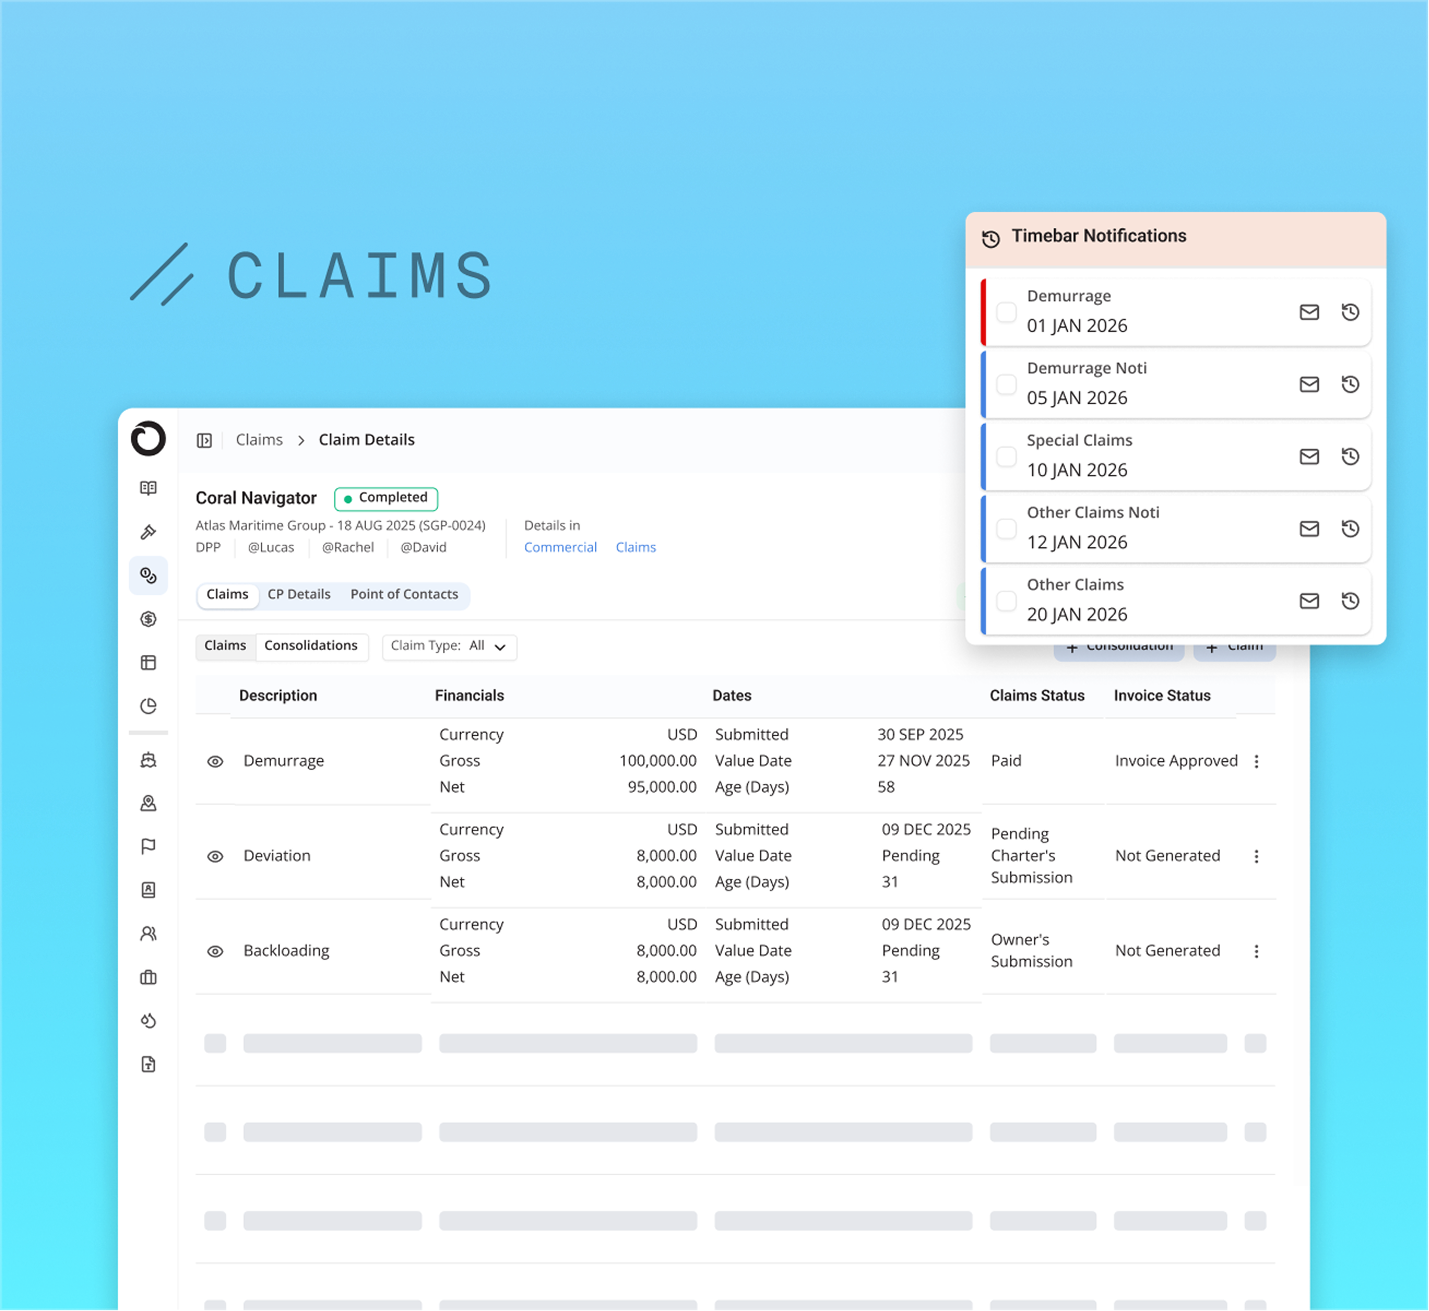Check the Demurrage 01 JAN 2026 checkbox
Screen dimensions: 1429x1311
pos(1006,312)
